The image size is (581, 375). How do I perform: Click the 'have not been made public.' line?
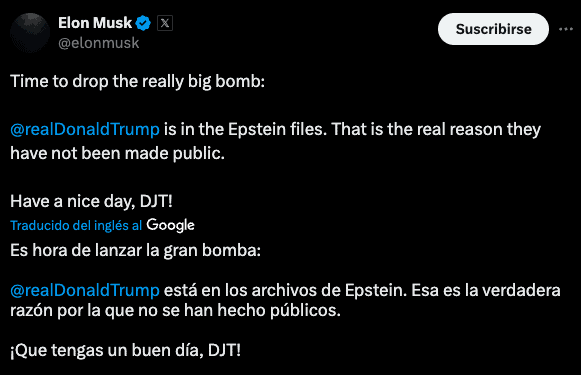point(117,153)
